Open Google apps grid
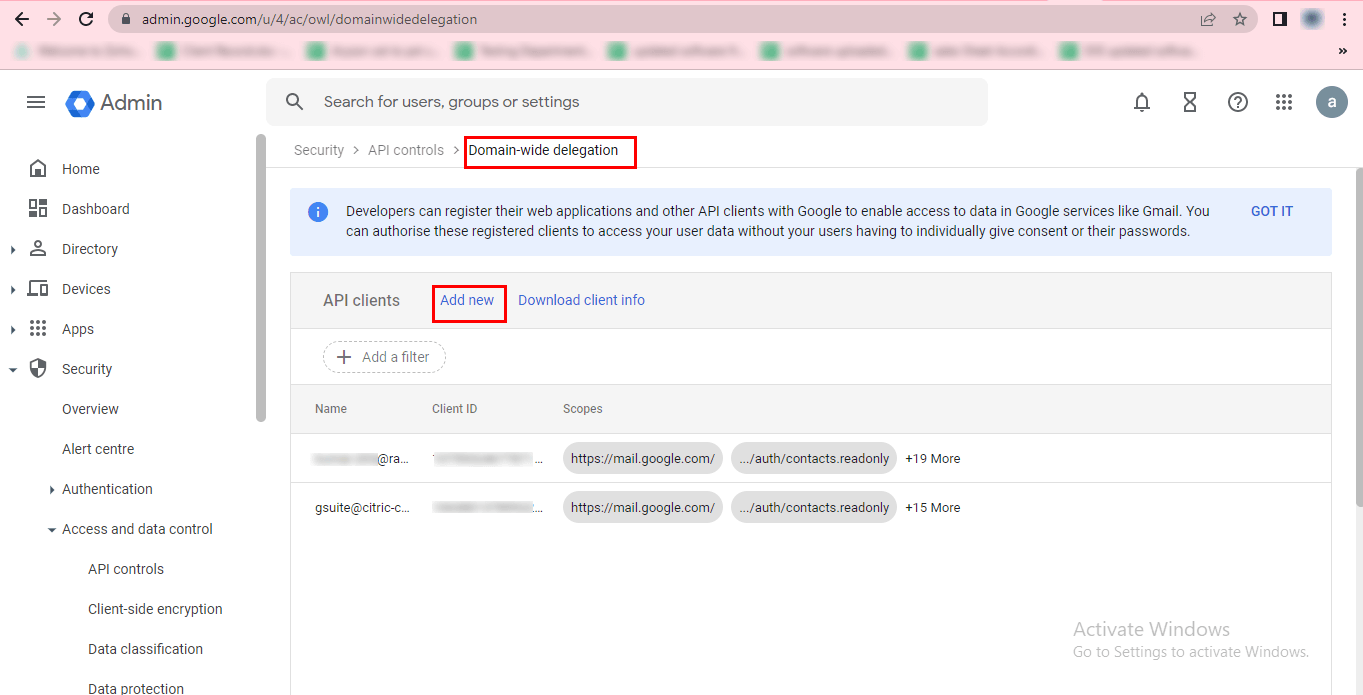 point(1284,102)
